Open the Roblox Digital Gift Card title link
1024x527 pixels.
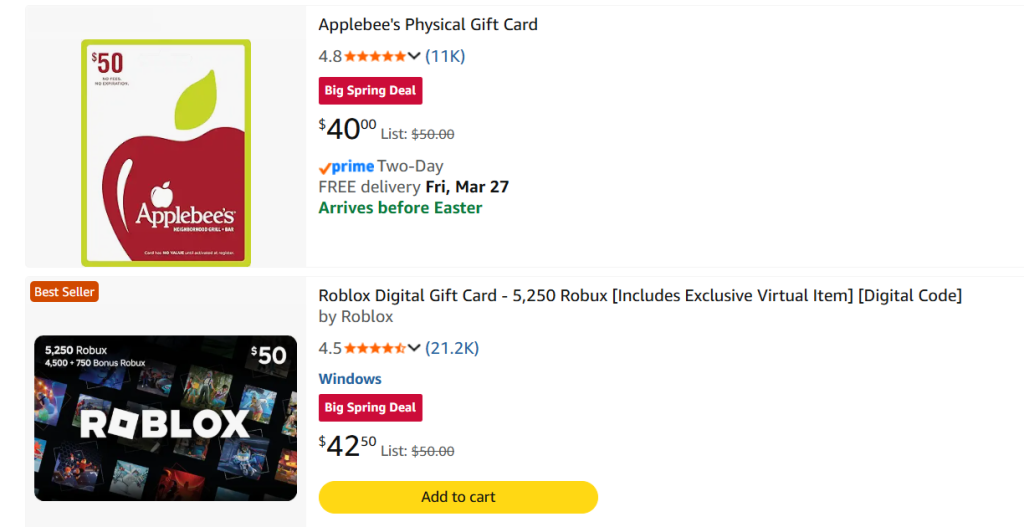640,295
